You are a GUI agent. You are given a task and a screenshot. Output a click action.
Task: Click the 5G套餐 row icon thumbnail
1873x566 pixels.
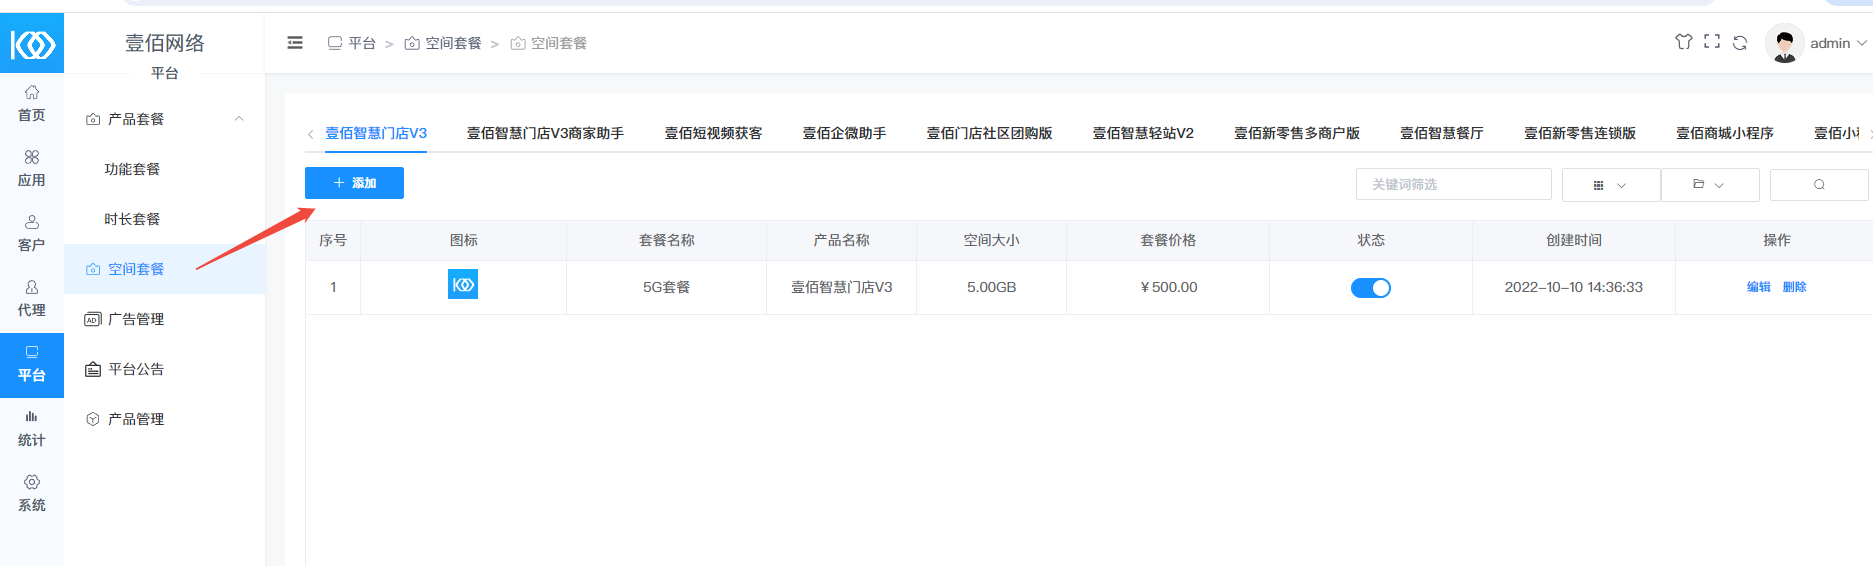point(463,285)
